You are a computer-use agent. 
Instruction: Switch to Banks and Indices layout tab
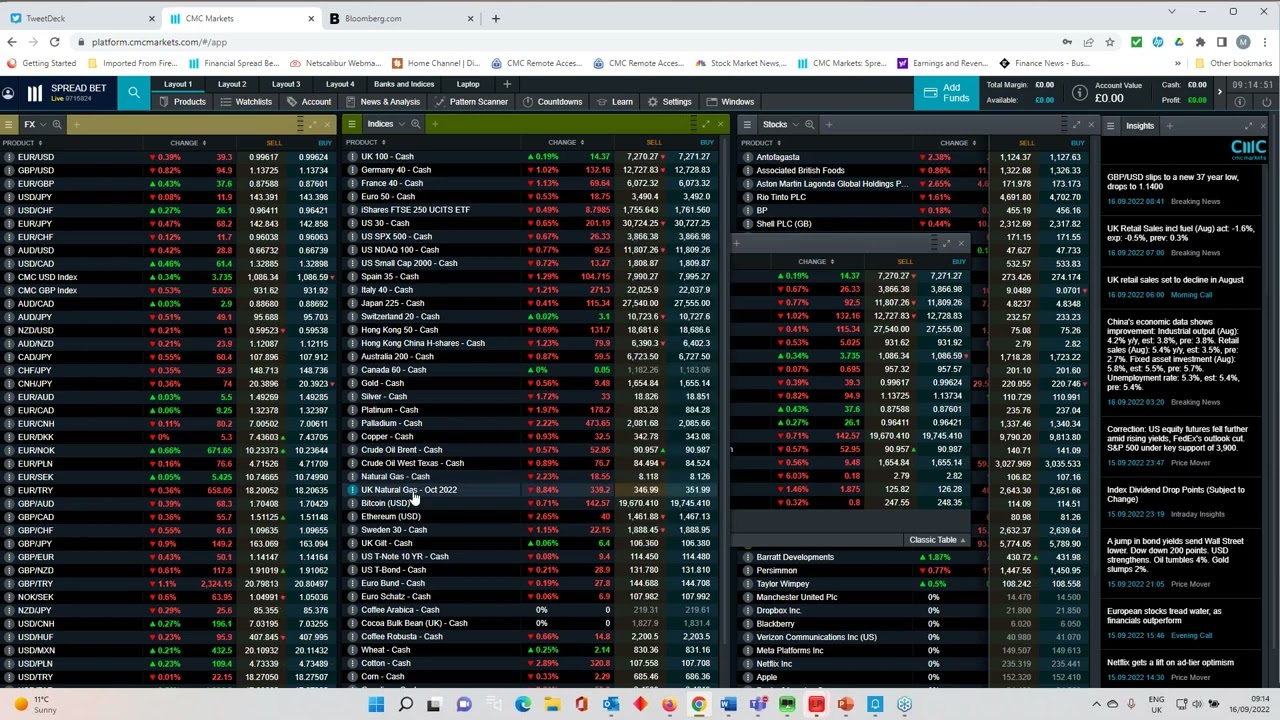pyautogui.click(x=404, y=84)
